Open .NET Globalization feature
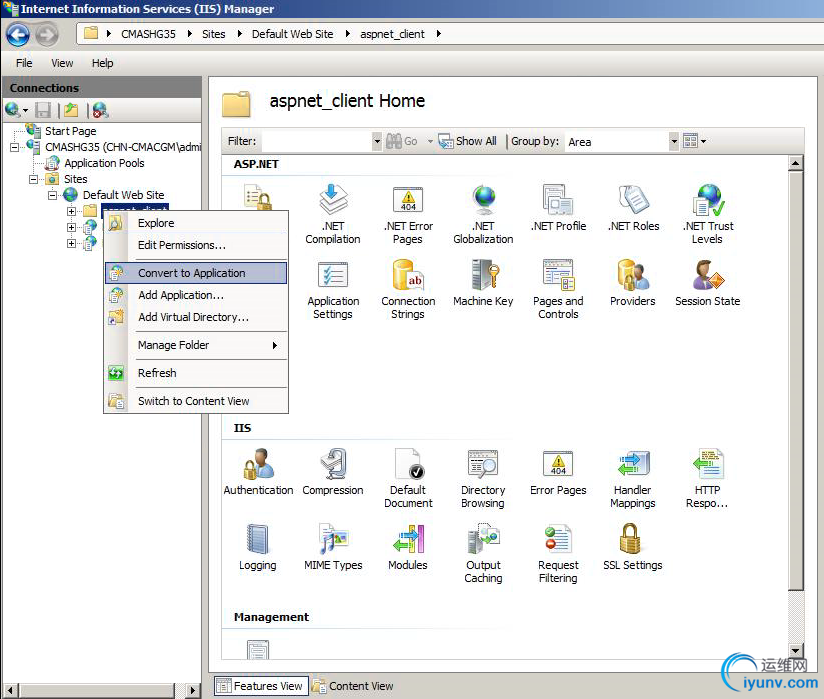The width and height of the screenshot is (824, 699). [x=483, y=214]
